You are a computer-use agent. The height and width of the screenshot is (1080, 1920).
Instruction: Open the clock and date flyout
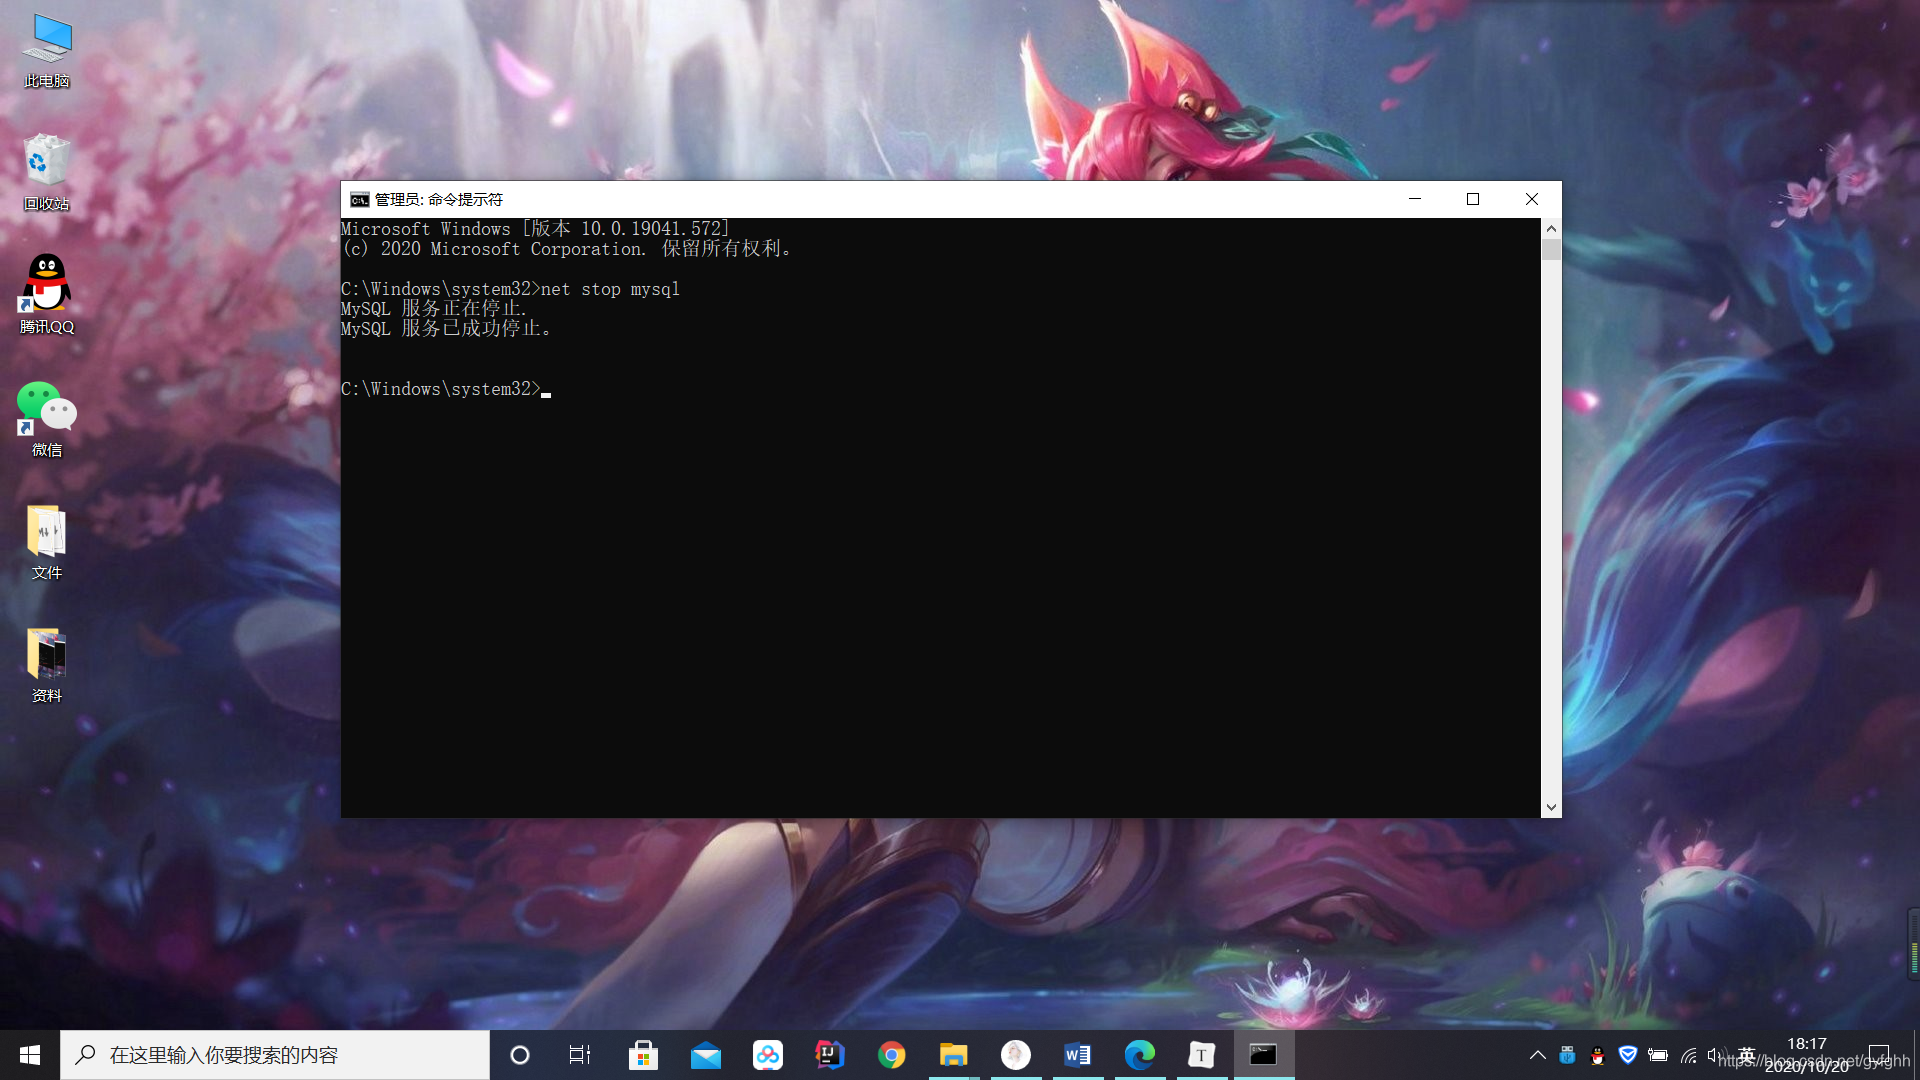click(1807, 1055)
